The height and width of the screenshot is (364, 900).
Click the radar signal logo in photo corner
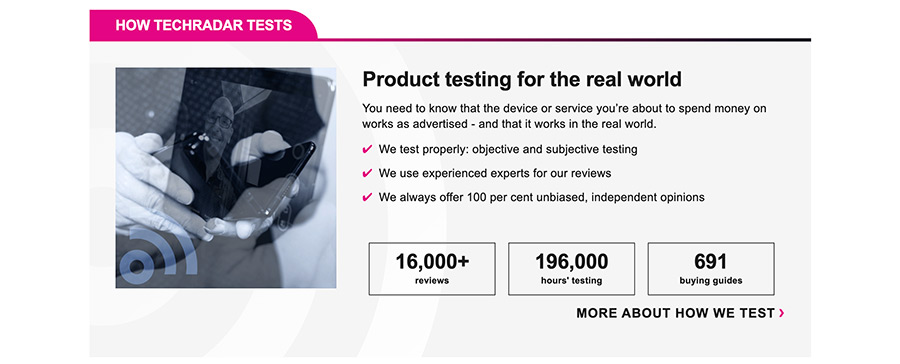[x=156, y=255]
